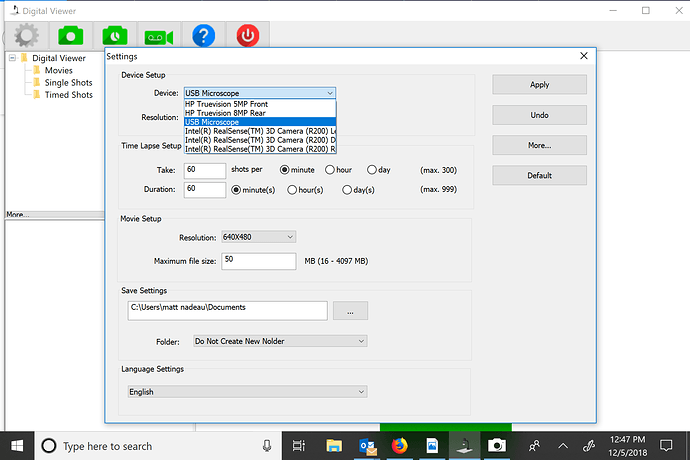Browse save path with ... button
This screenshot has height=460, width=690.
click(350, 311)
